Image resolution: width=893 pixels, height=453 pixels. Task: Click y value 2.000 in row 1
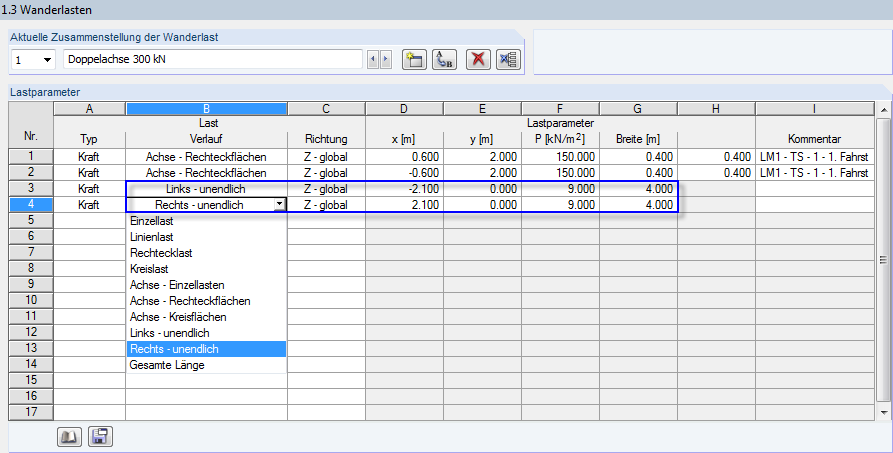[482, 157]
